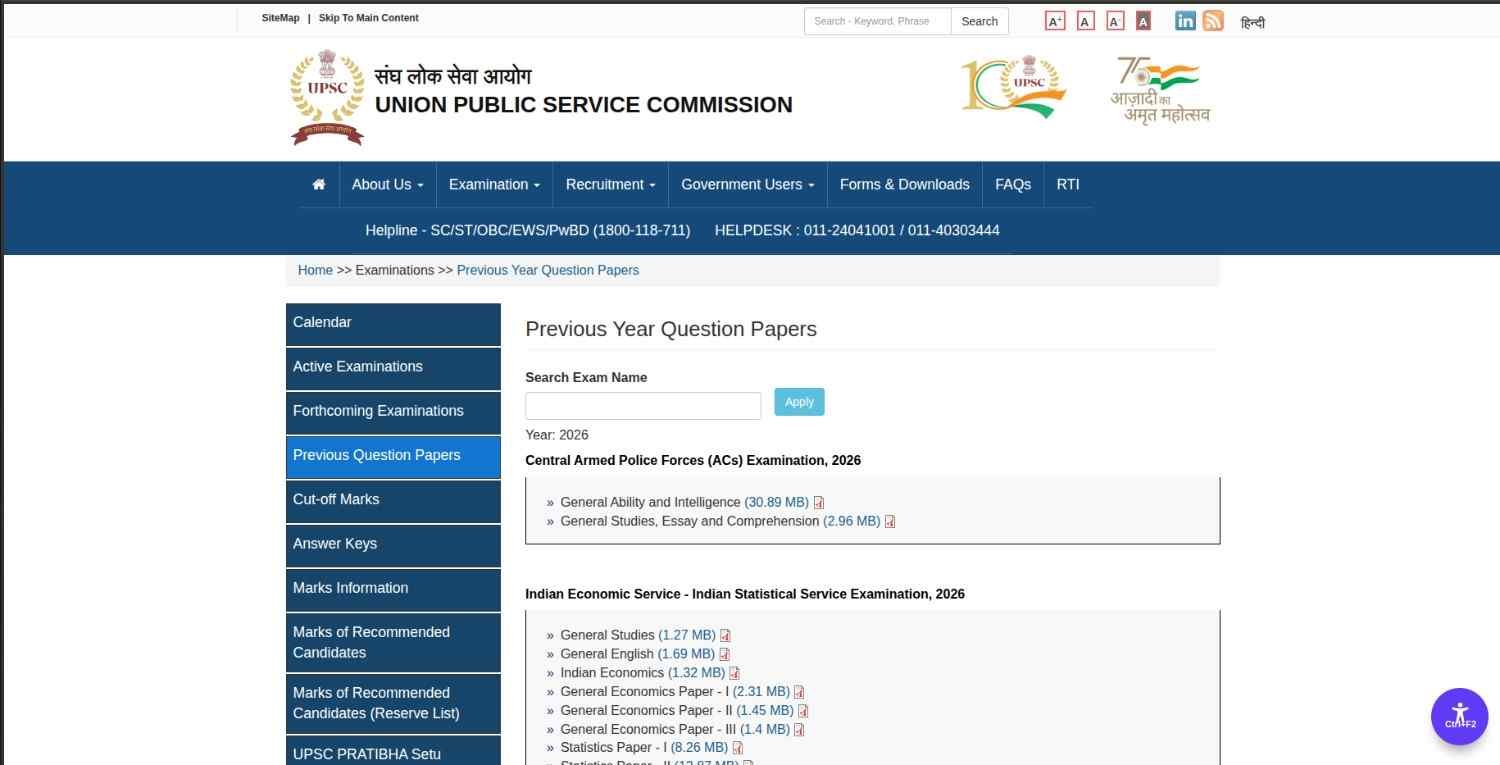Screen dimensions: 1500x765
Task: Open UPSC PRATIBHA Setu sidebar item
Action: tap(393, 752)
